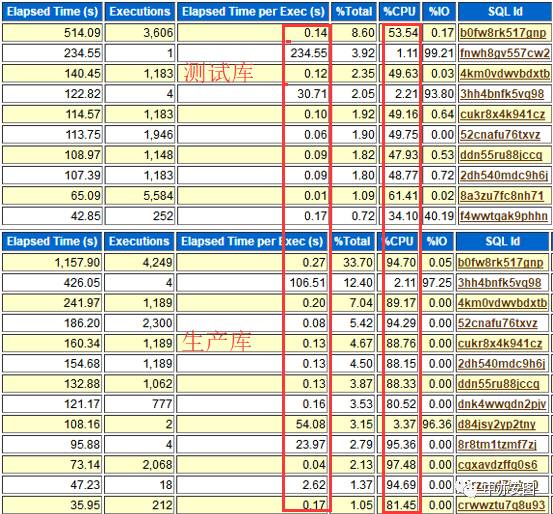Image resolution: width=553 pixels, height=514 pixels.
Task: Select per-exec time cell 54.08
Action: 252,424
